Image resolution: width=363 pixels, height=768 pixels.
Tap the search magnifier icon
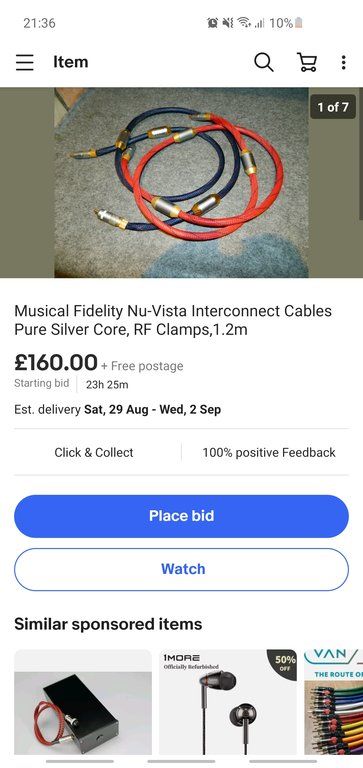pos(264,62)
